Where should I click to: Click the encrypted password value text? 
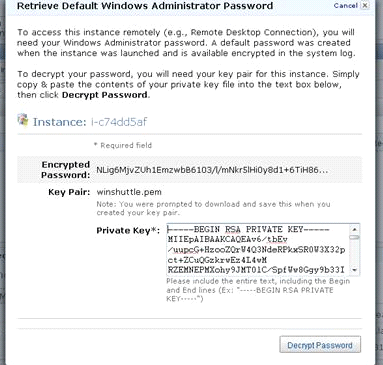click(212, 170)
